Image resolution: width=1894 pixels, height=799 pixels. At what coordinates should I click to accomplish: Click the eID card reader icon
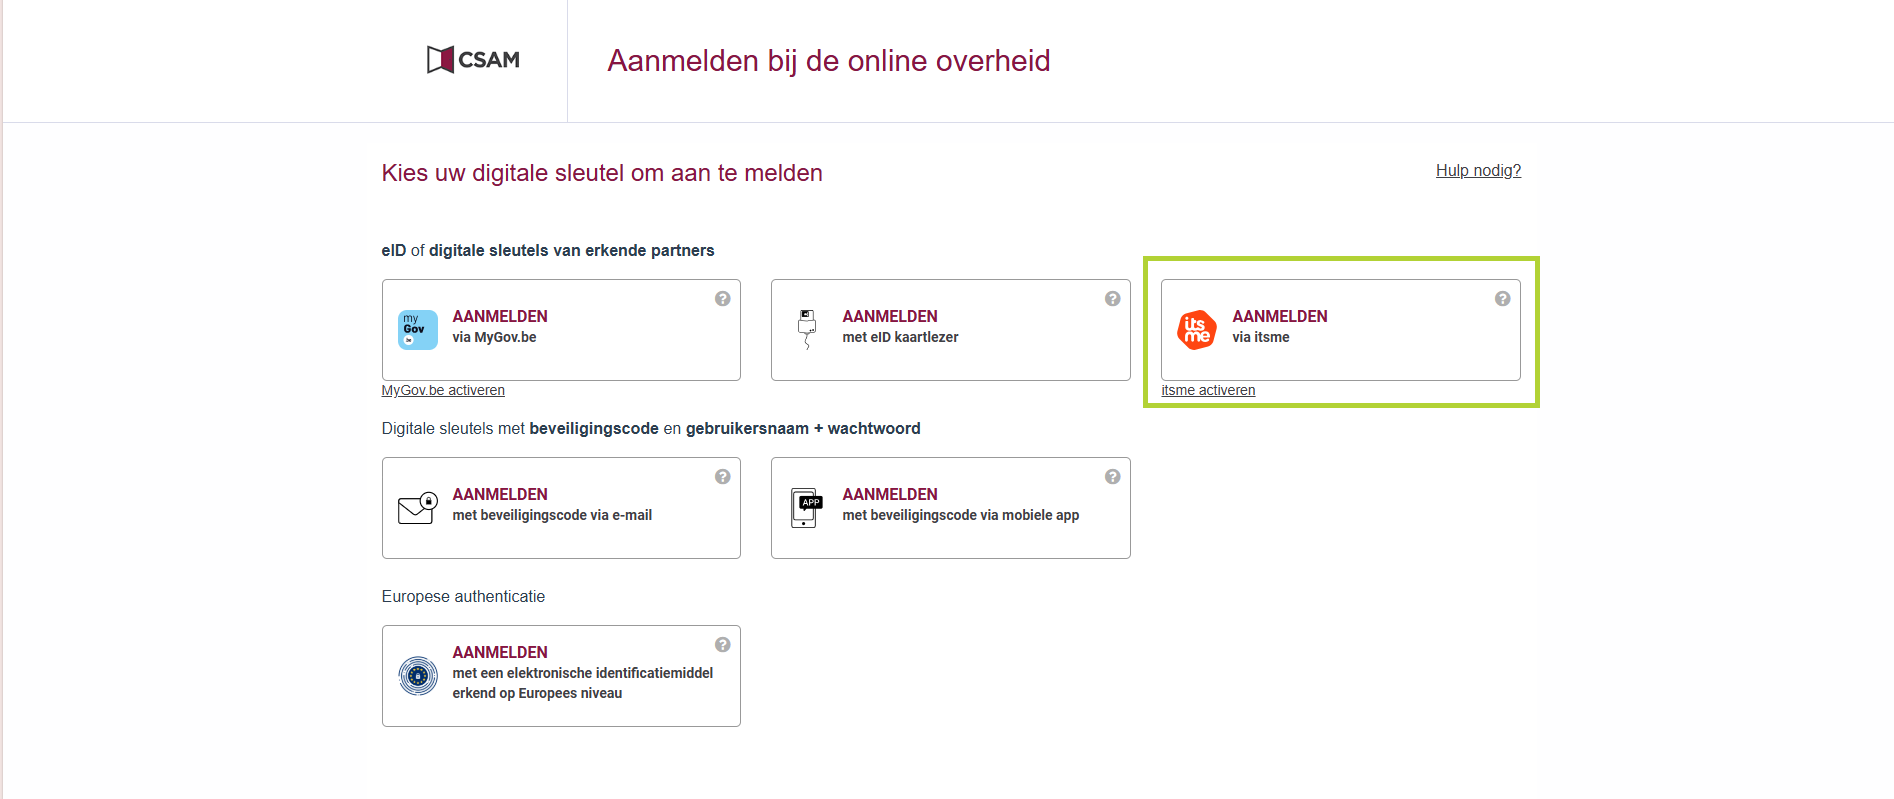[807, 329]
